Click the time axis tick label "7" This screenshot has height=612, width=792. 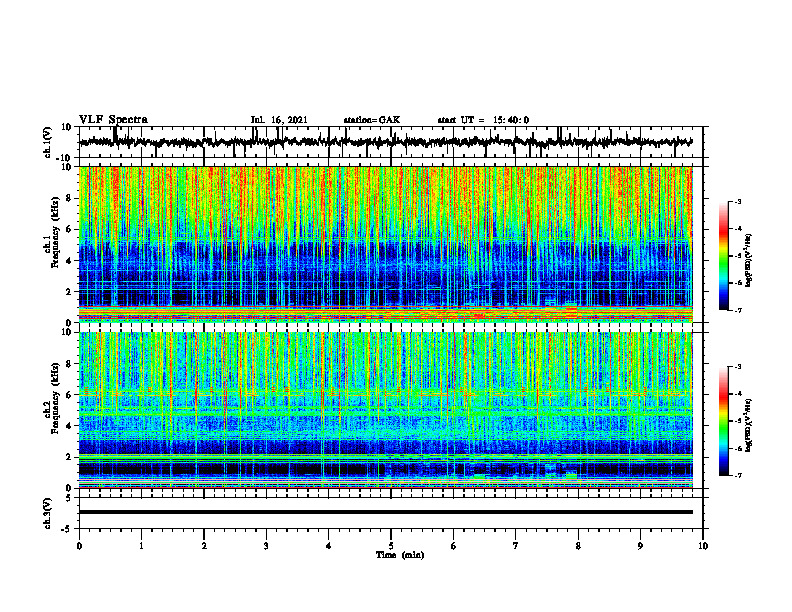(516, 546)
